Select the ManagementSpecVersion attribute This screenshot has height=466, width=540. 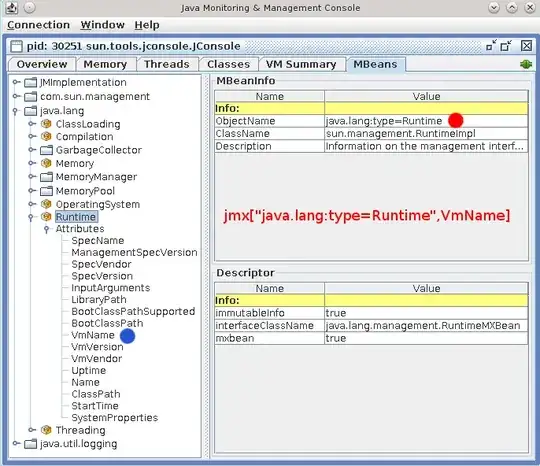coord(134,252)
